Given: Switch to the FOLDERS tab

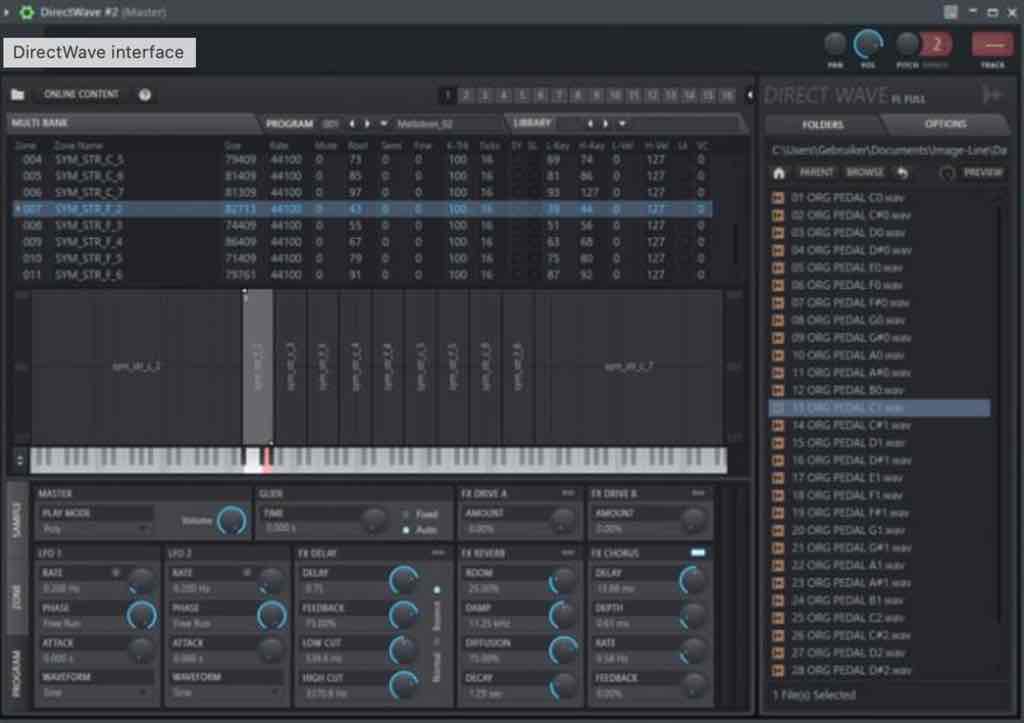Looking at the screenshot, I should pyautogui.click(x=822, y=124).
